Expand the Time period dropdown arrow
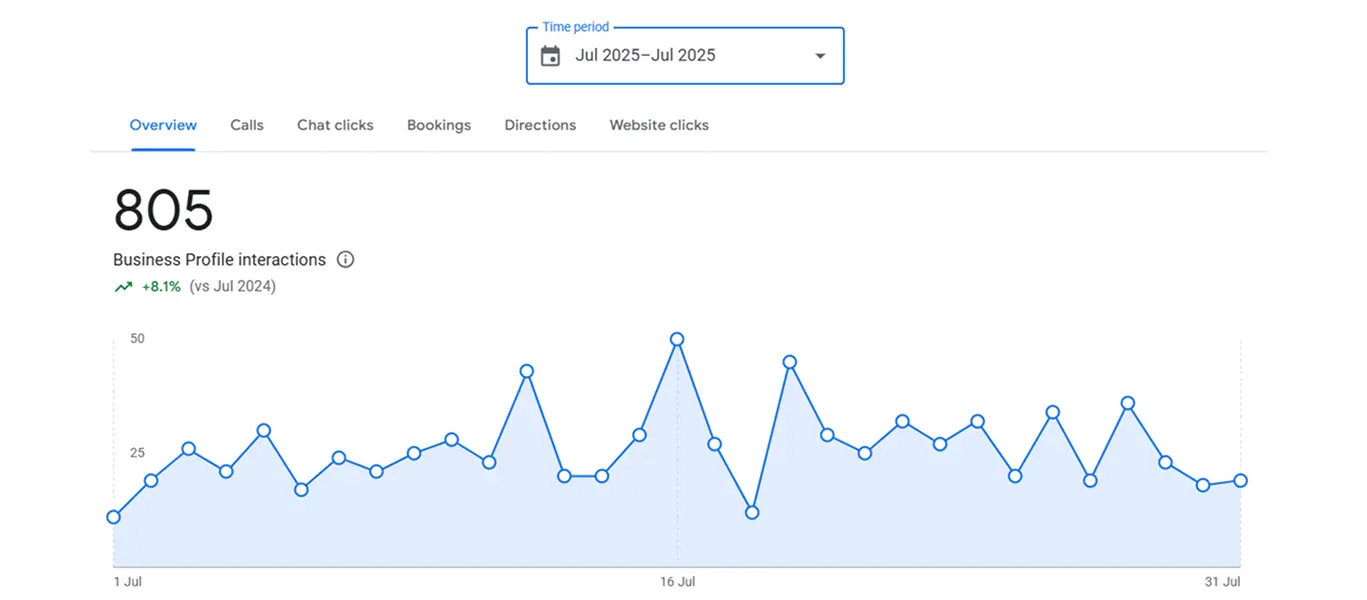1367x600 pixels. click(820, 56)
